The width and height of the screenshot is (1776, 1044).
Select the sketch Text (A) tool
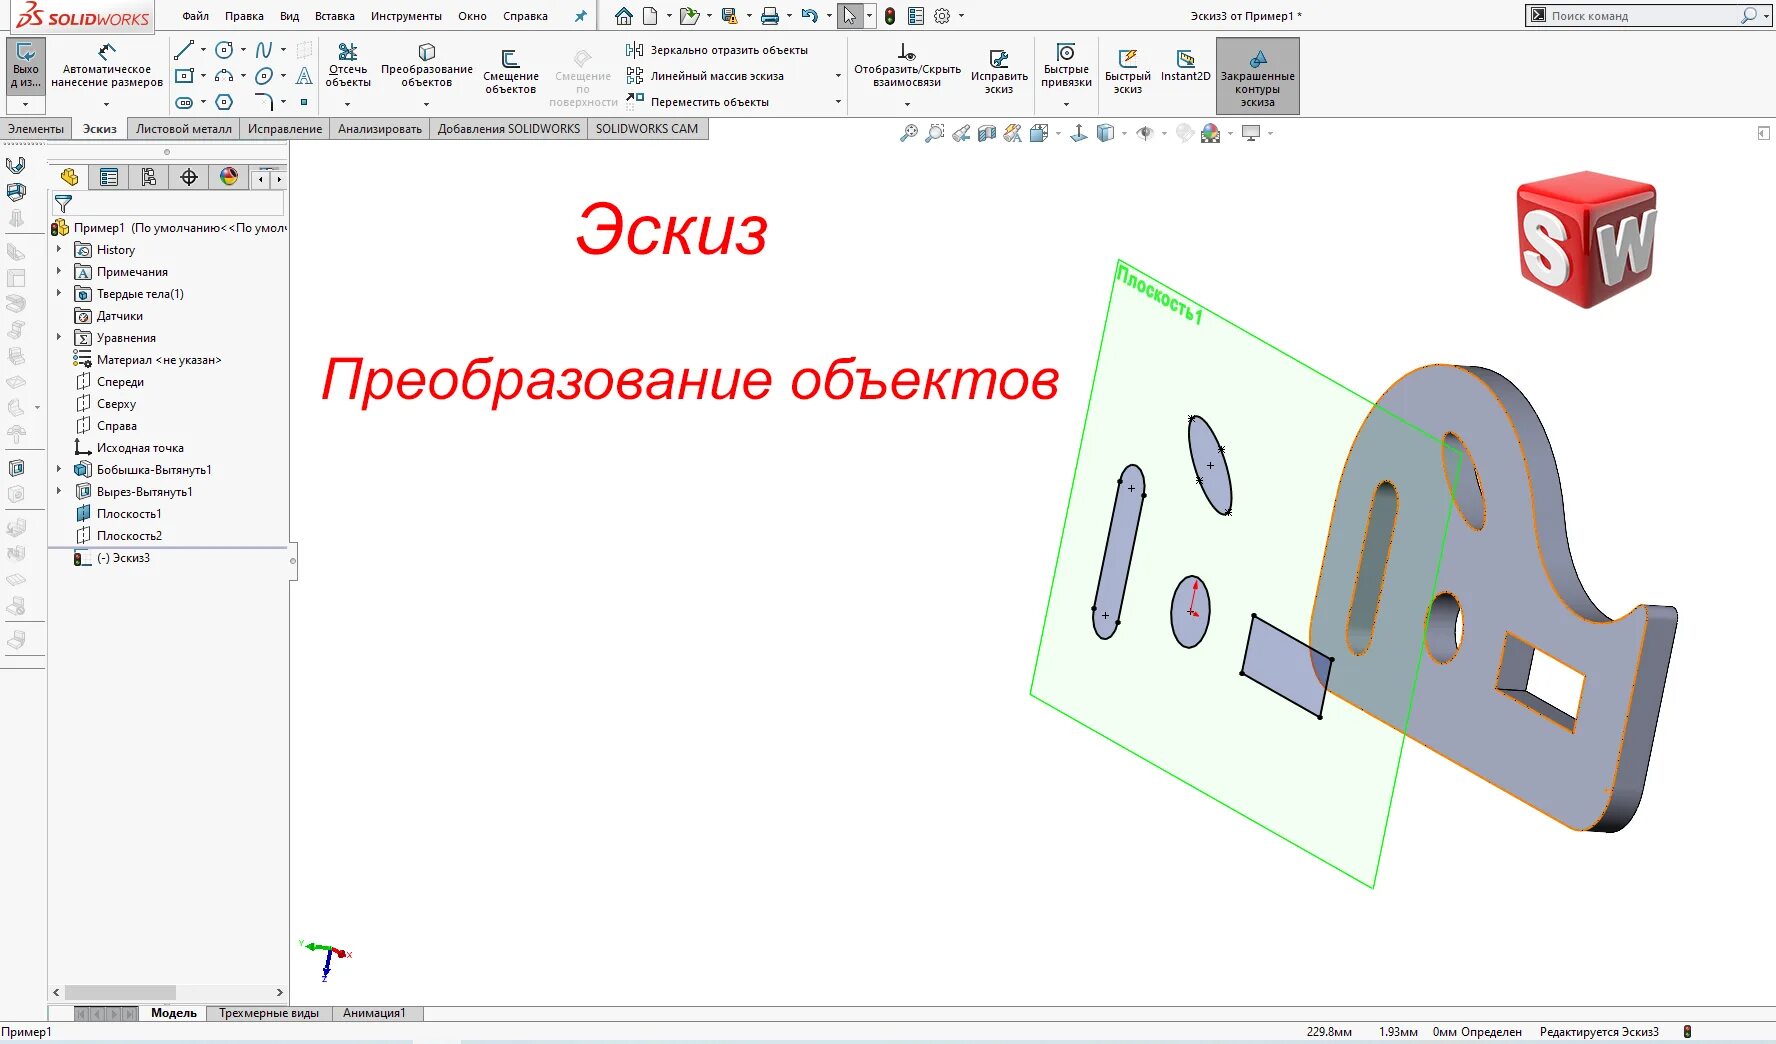[304, 76]
